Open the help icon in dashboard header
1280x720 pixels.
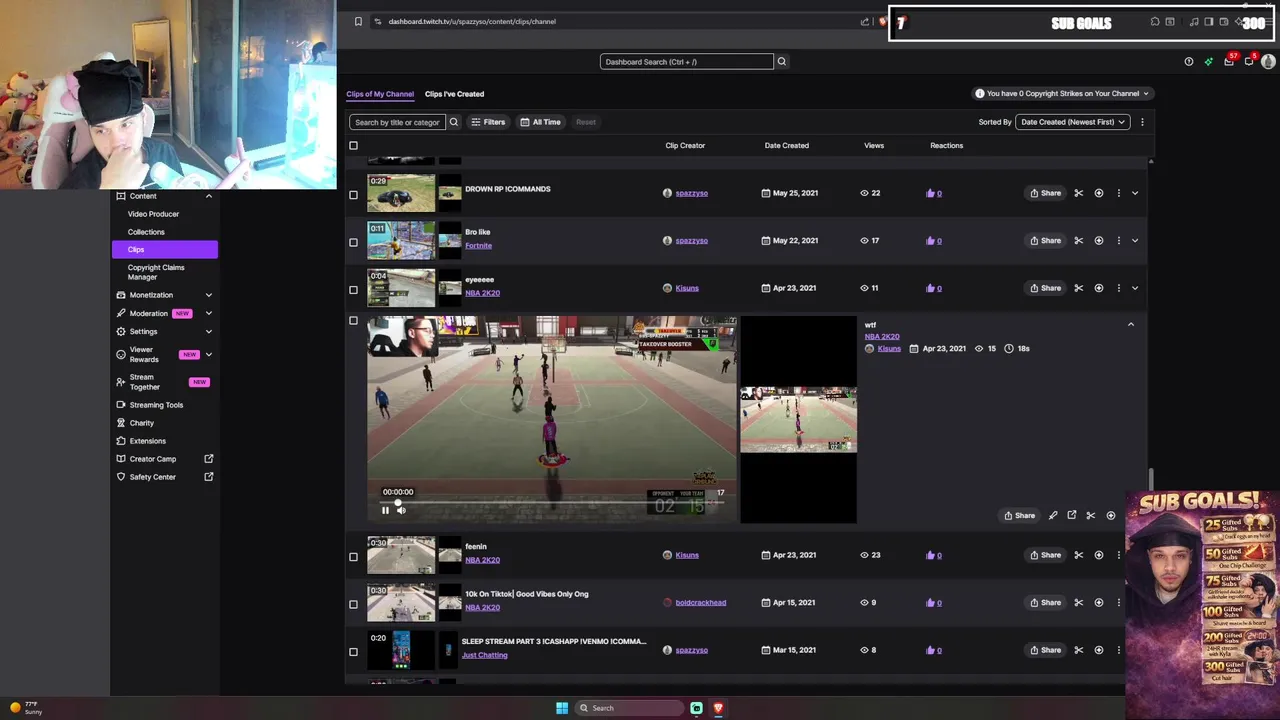click(x=1188, y=62)
